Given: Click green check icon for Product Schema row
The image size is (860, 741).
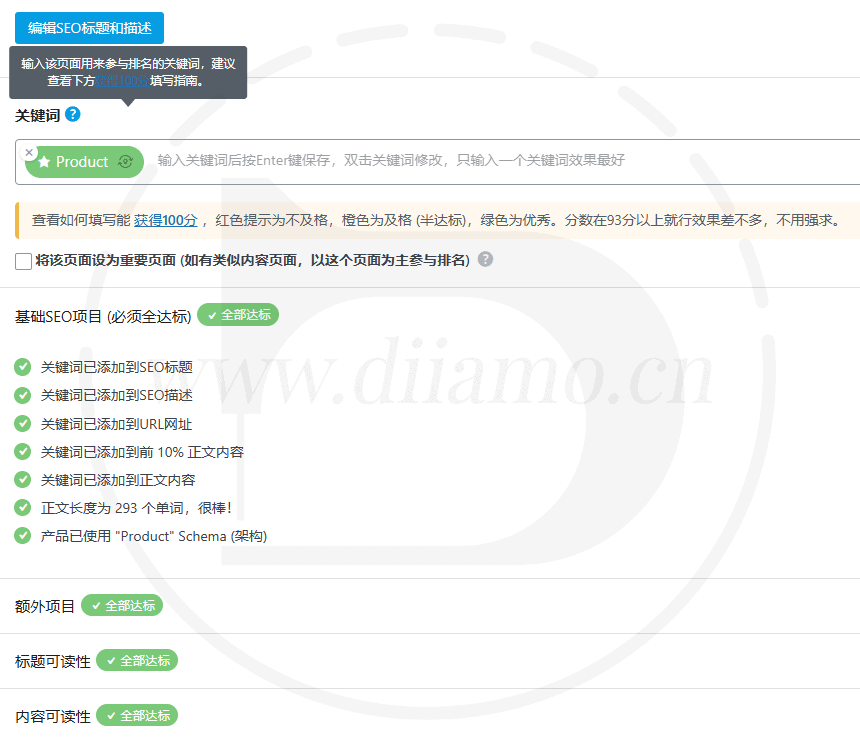Looking at the screenshot, I should (22, 535).
